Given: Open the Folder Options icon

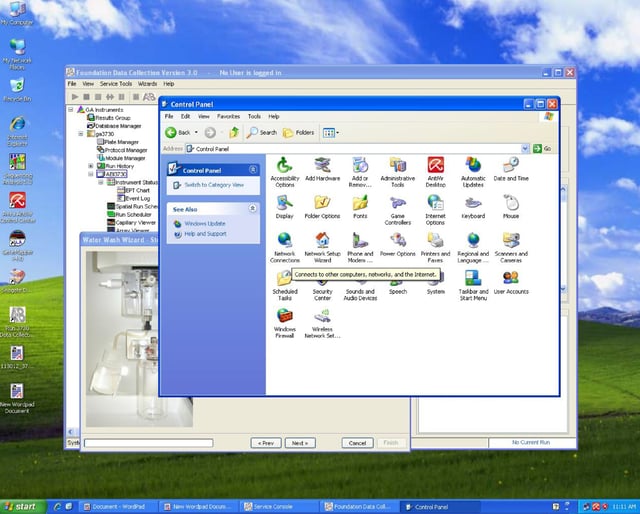Looking at the screenshot, I should tap(322, 207).
